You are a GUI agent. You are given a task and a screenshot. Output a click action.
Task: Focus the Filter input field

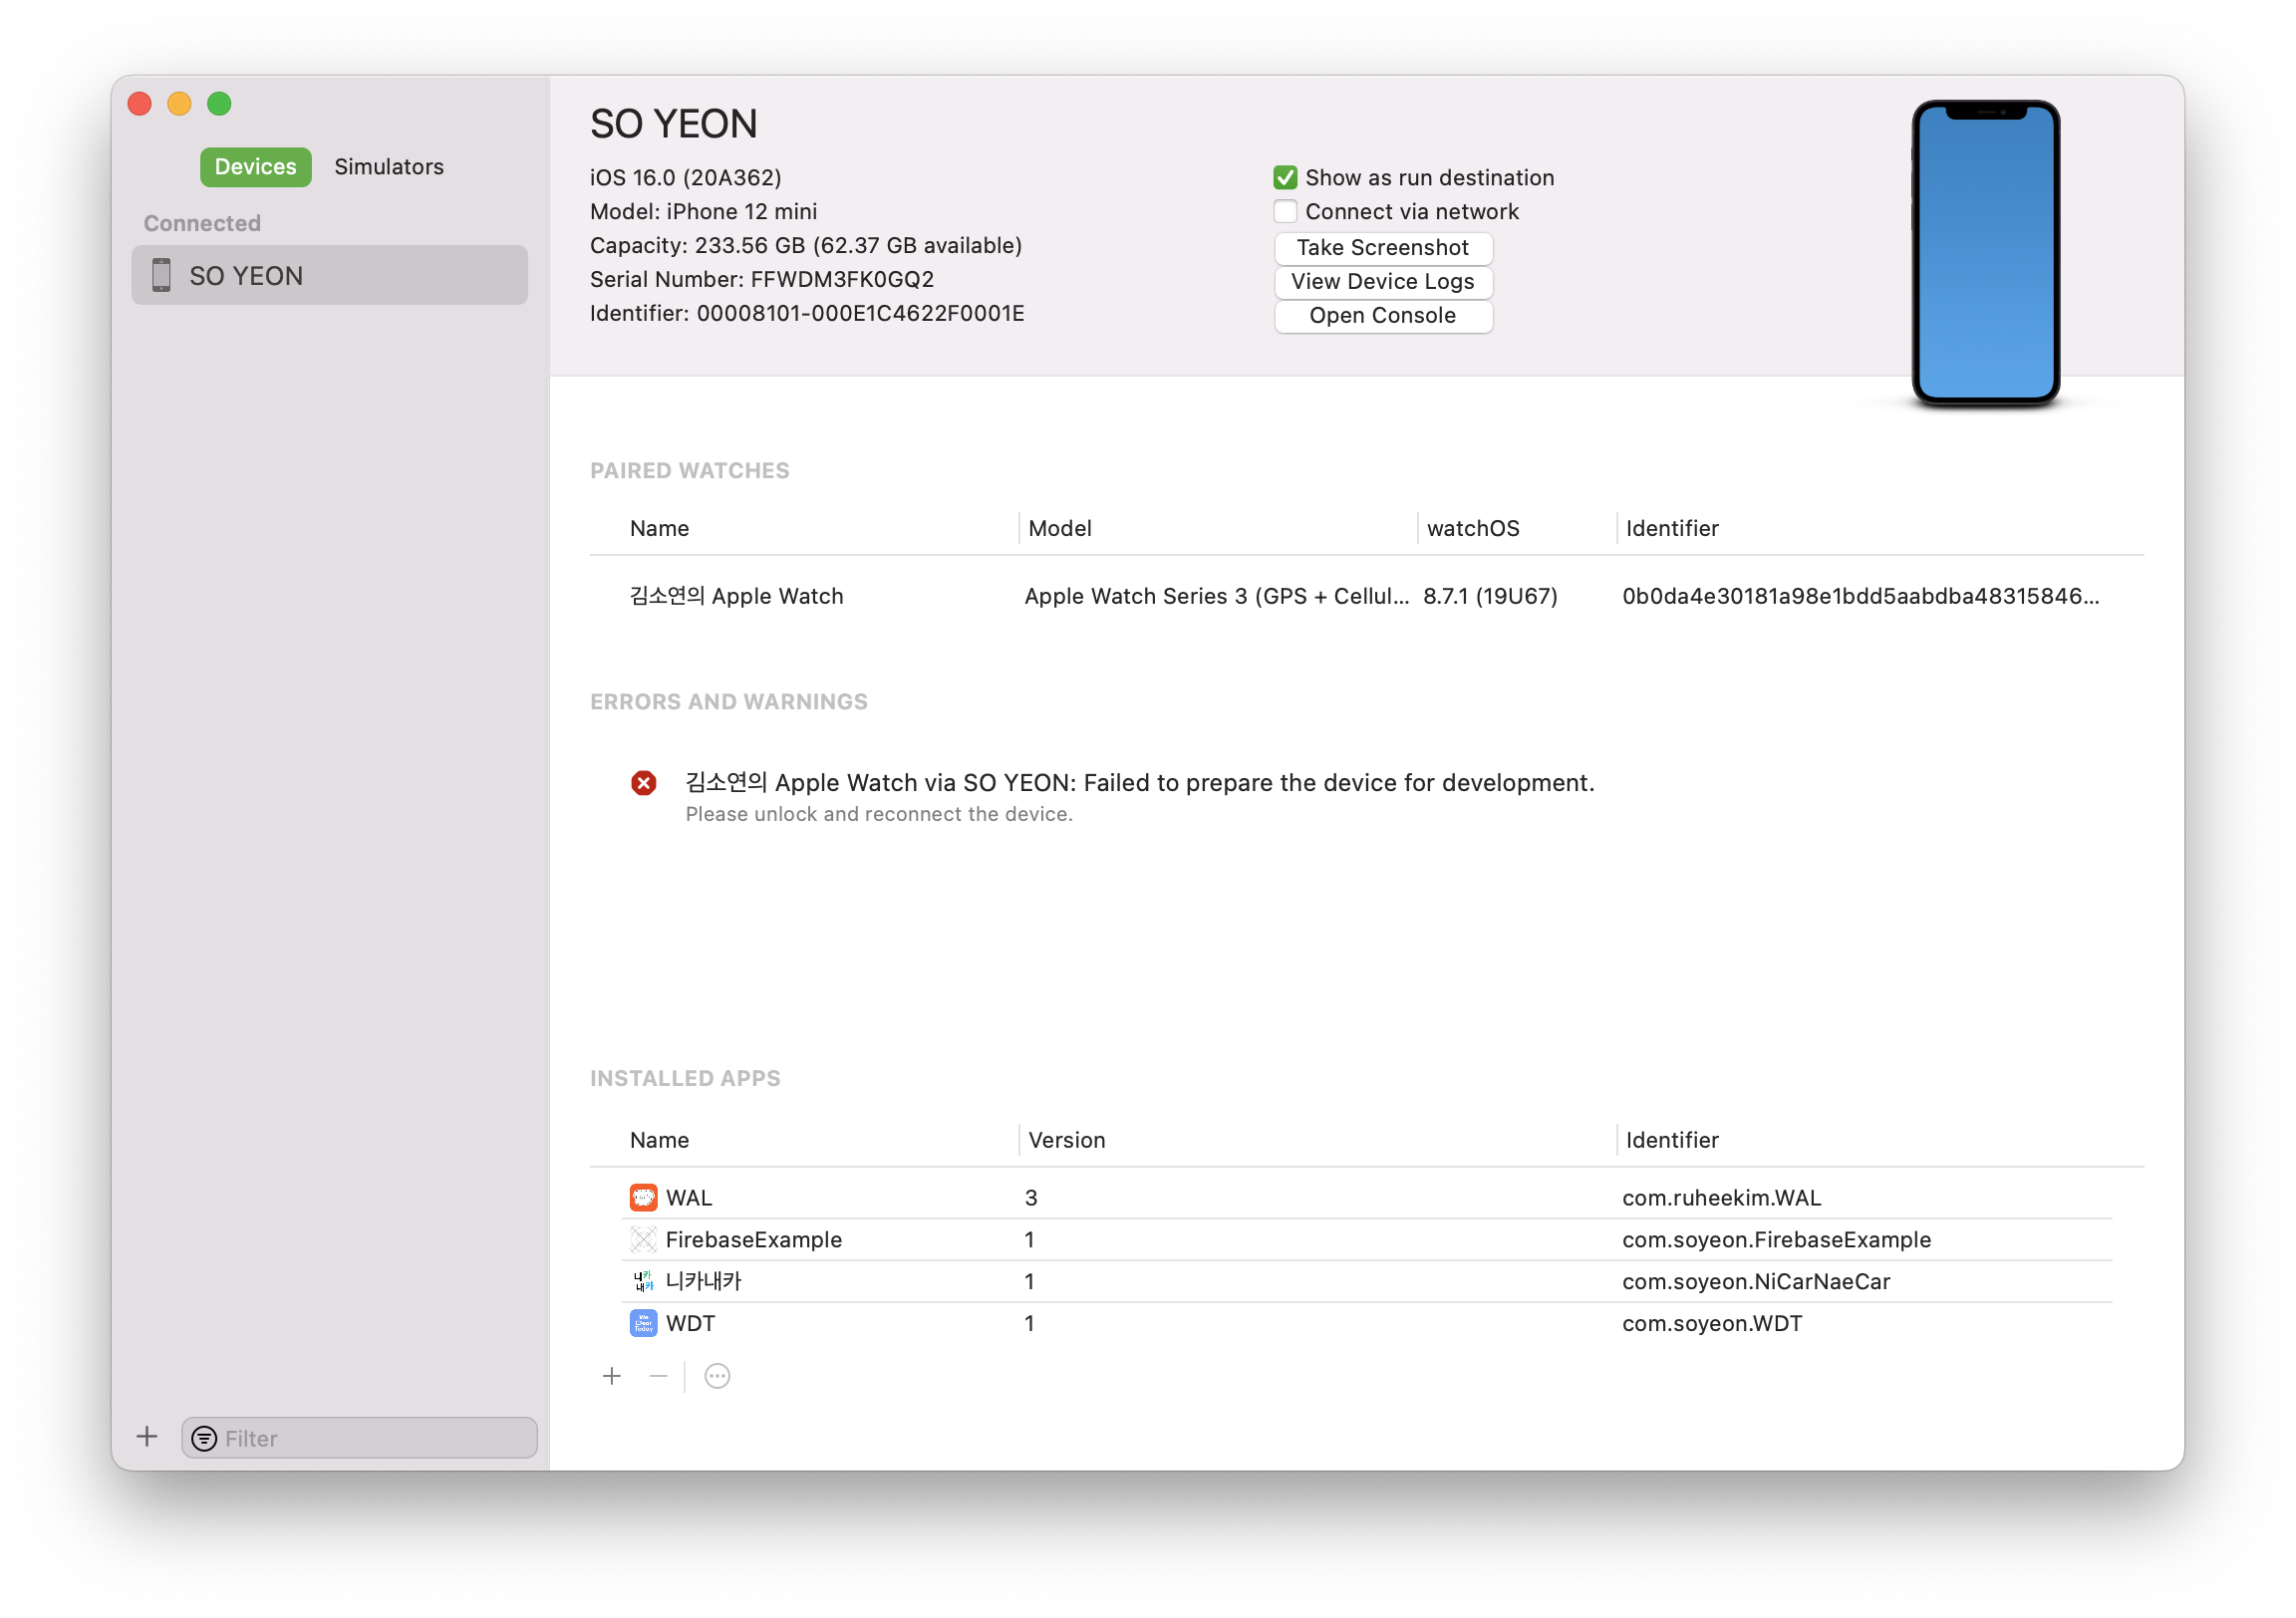click(x=359, y=1438)
